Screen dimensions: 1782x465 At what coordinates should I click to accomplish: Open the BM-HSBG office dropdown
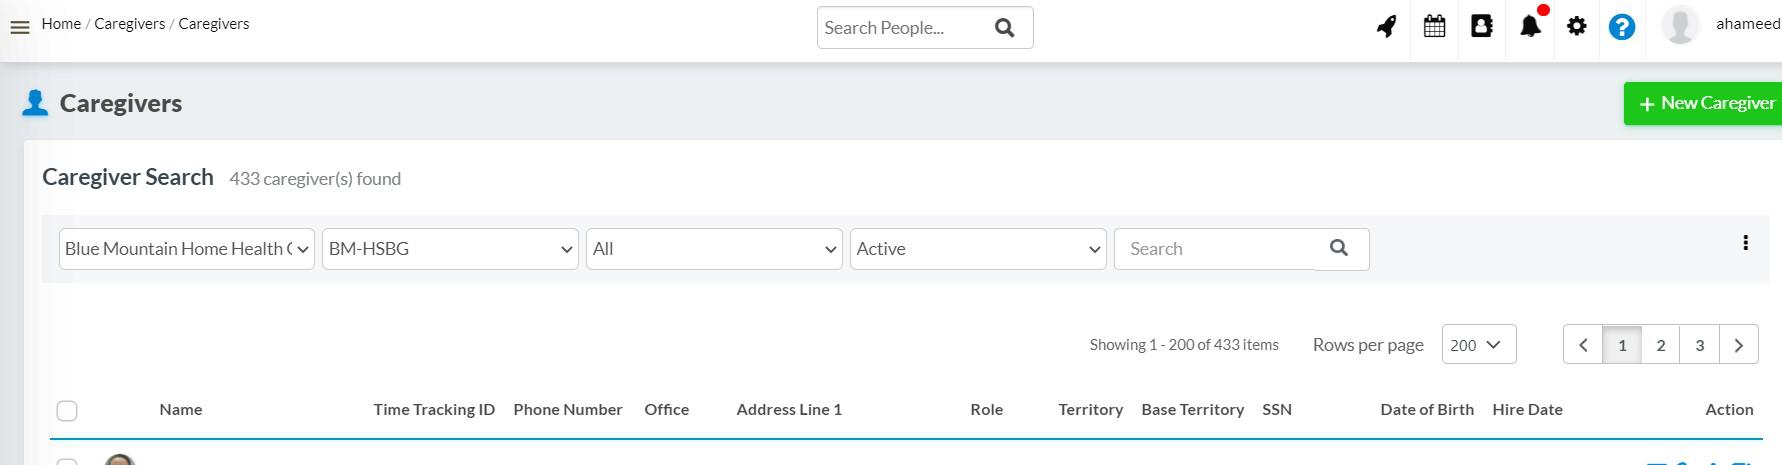[450, 249]
